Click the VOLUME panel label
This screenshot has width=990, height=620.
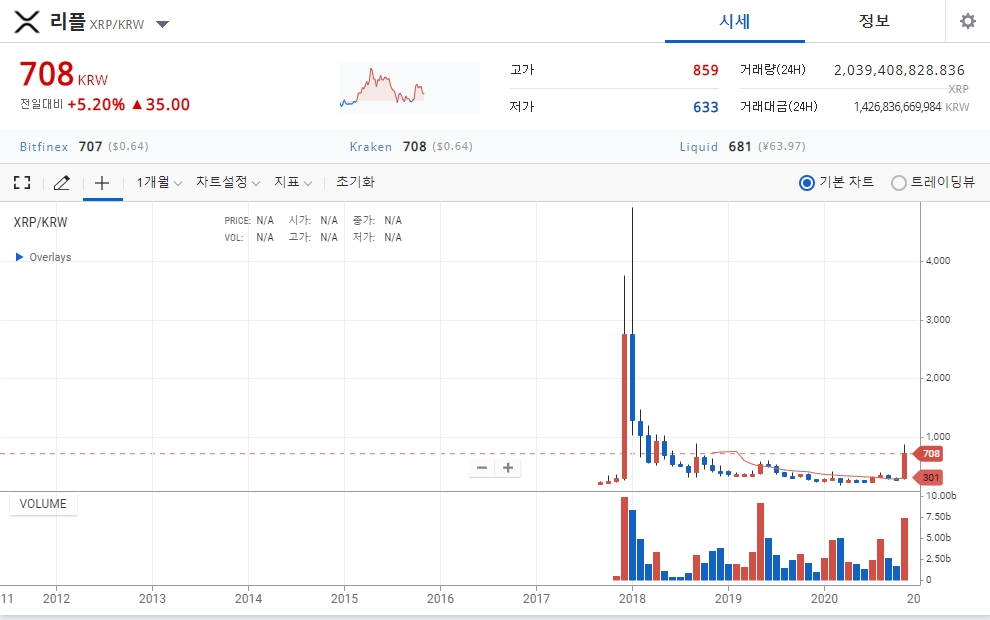[x=43, y=504]
